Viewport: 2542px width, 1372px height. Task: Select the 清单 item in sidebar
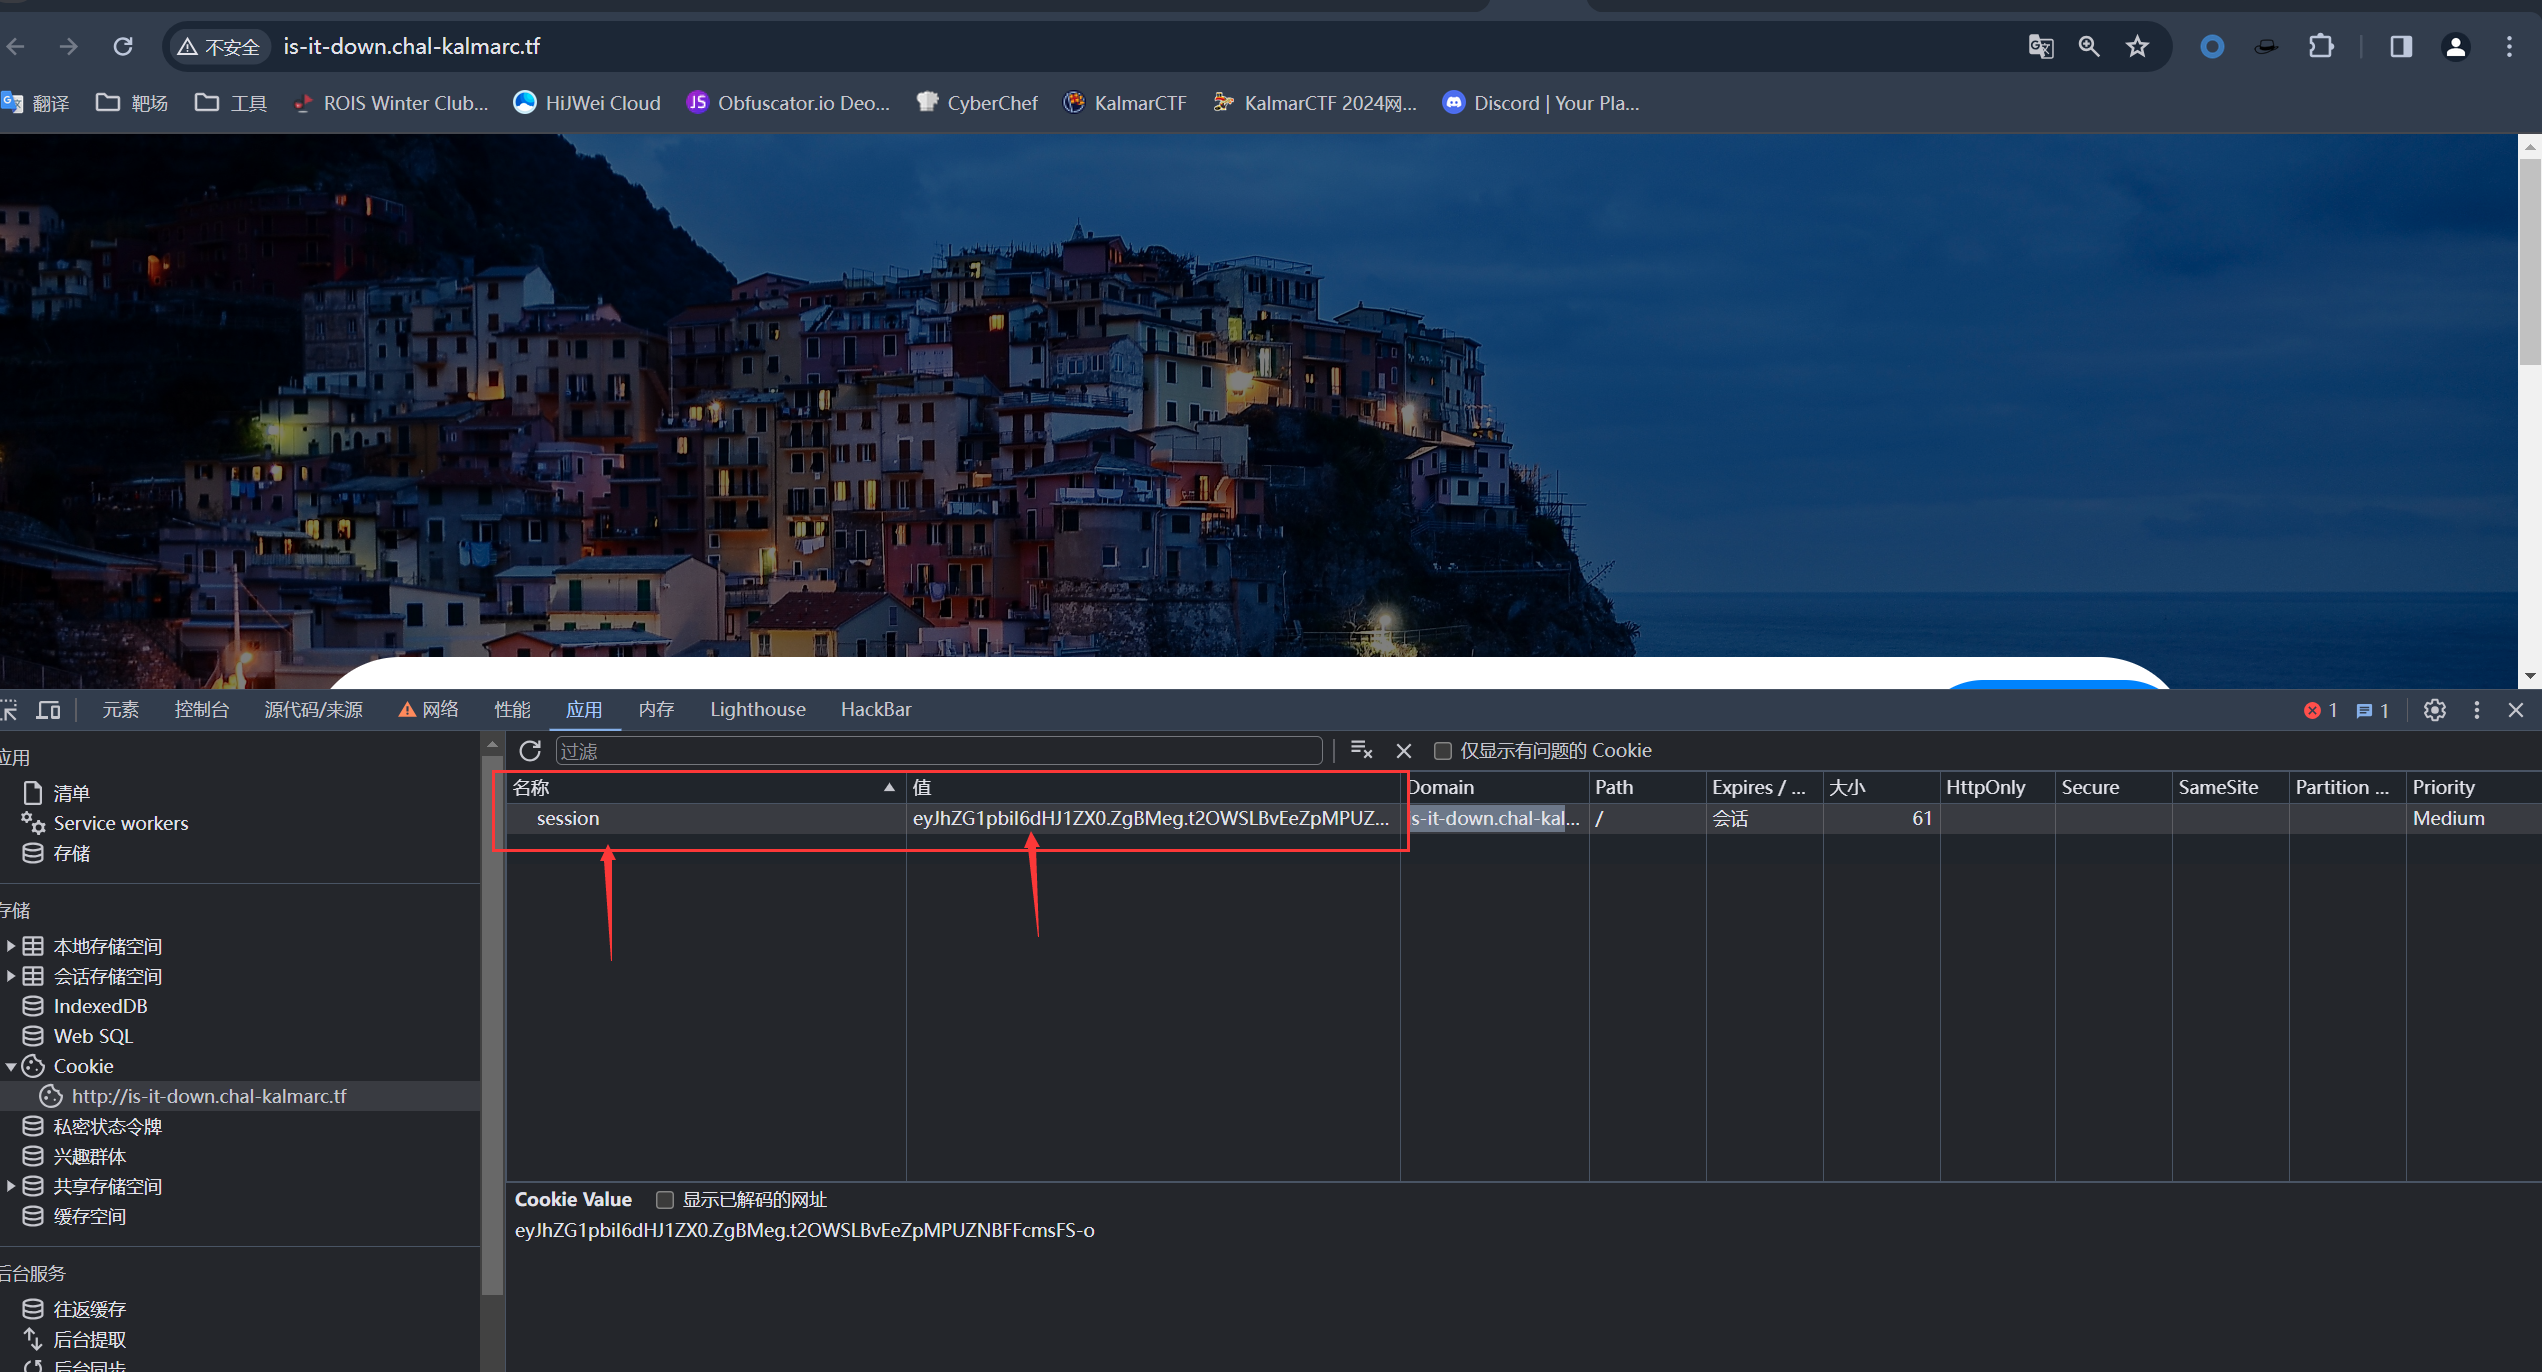pos(71,793)
